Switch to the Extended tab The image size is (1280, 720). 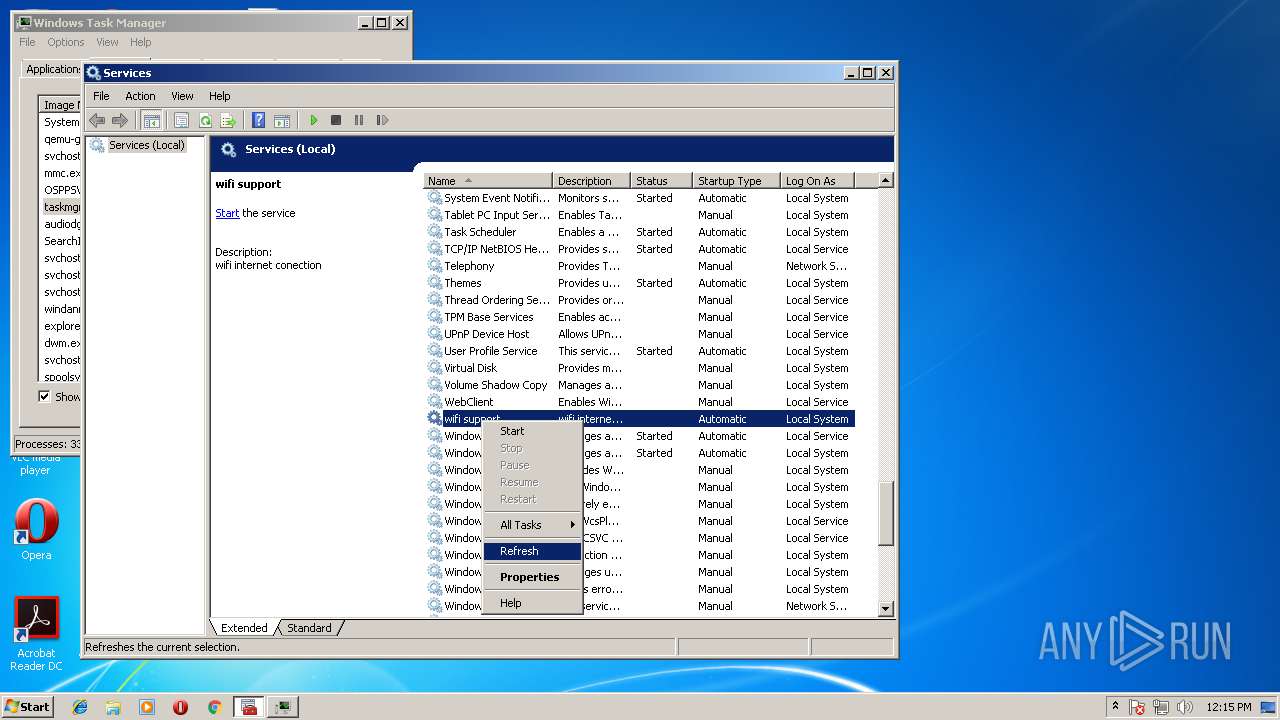point(244,628)
